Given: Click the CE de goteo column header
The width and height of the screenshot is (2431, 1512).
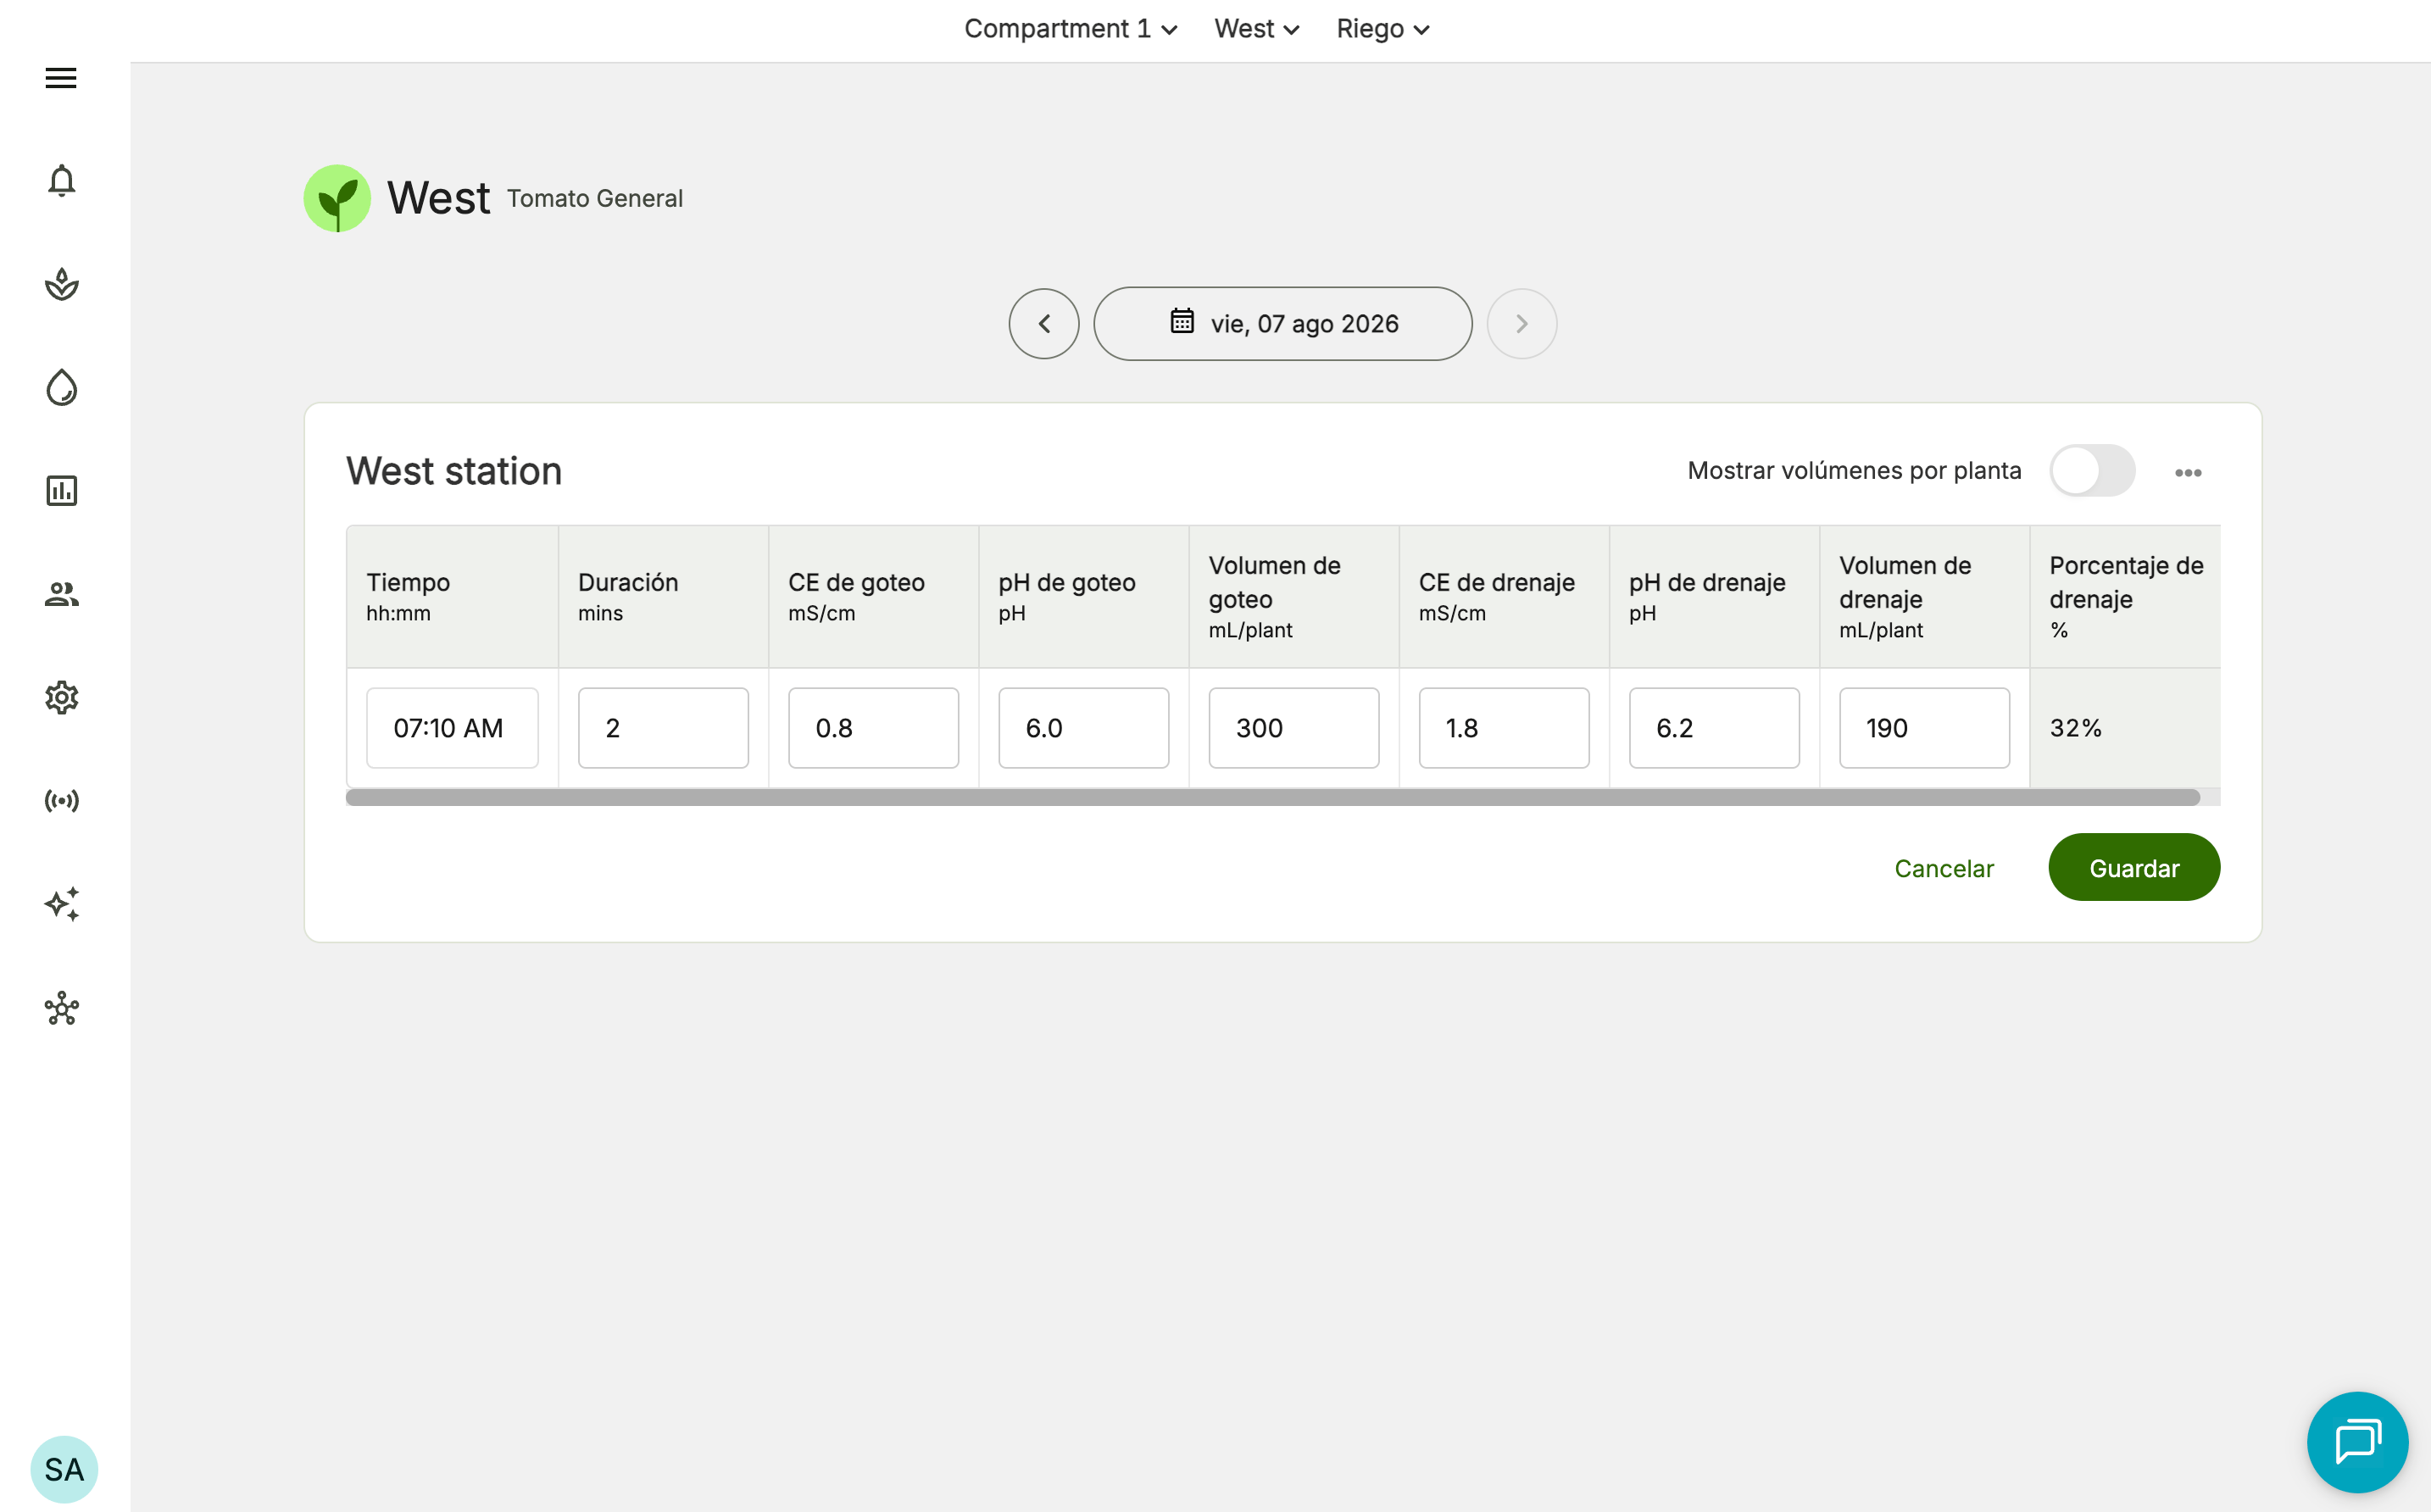Looking at the screenshot, I should (873, 597).
